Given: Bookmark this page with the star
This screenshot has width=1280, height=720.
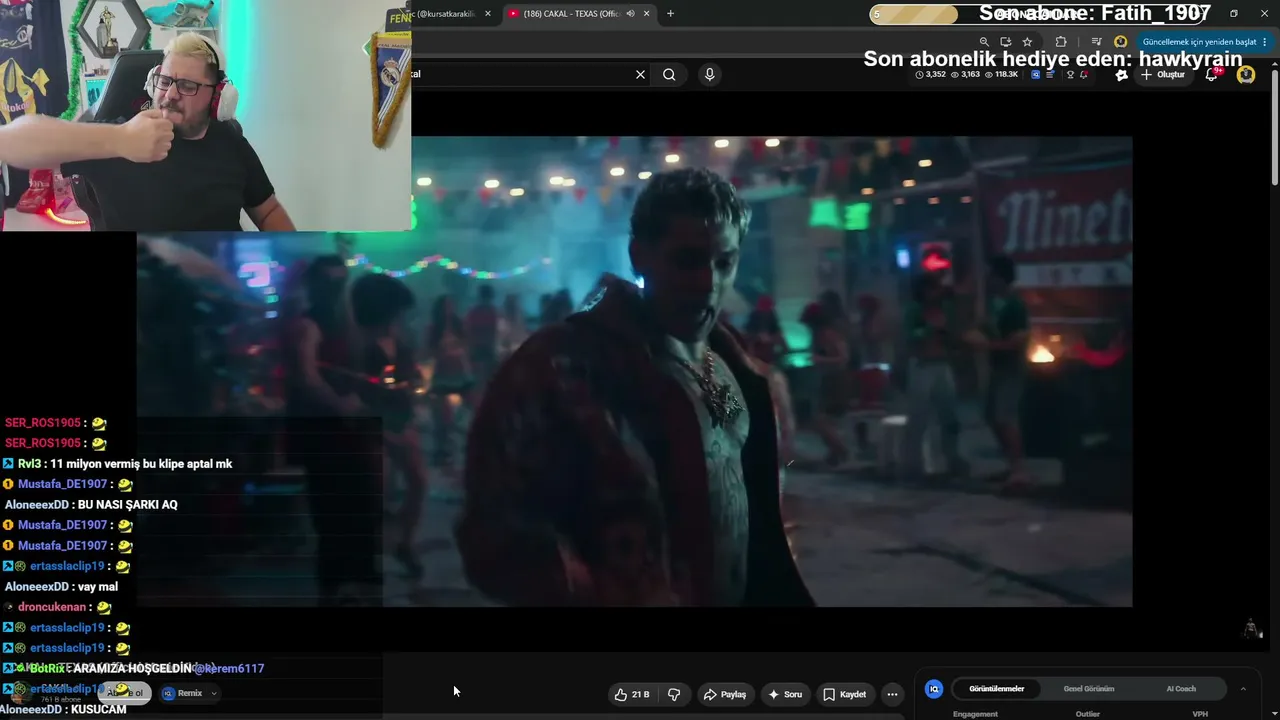Looking at the screenshot, I should [1027, 42].
